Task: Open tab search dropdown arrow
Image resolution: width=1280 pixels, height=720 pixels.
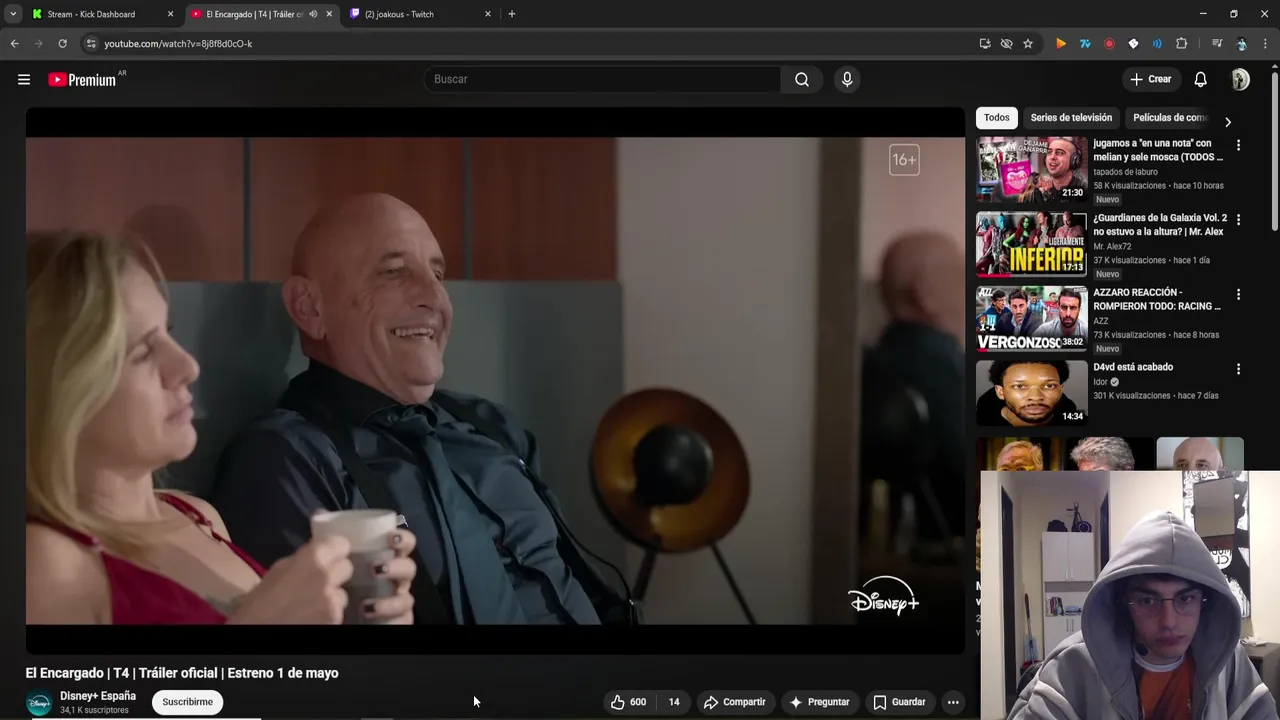Action: 13,14
